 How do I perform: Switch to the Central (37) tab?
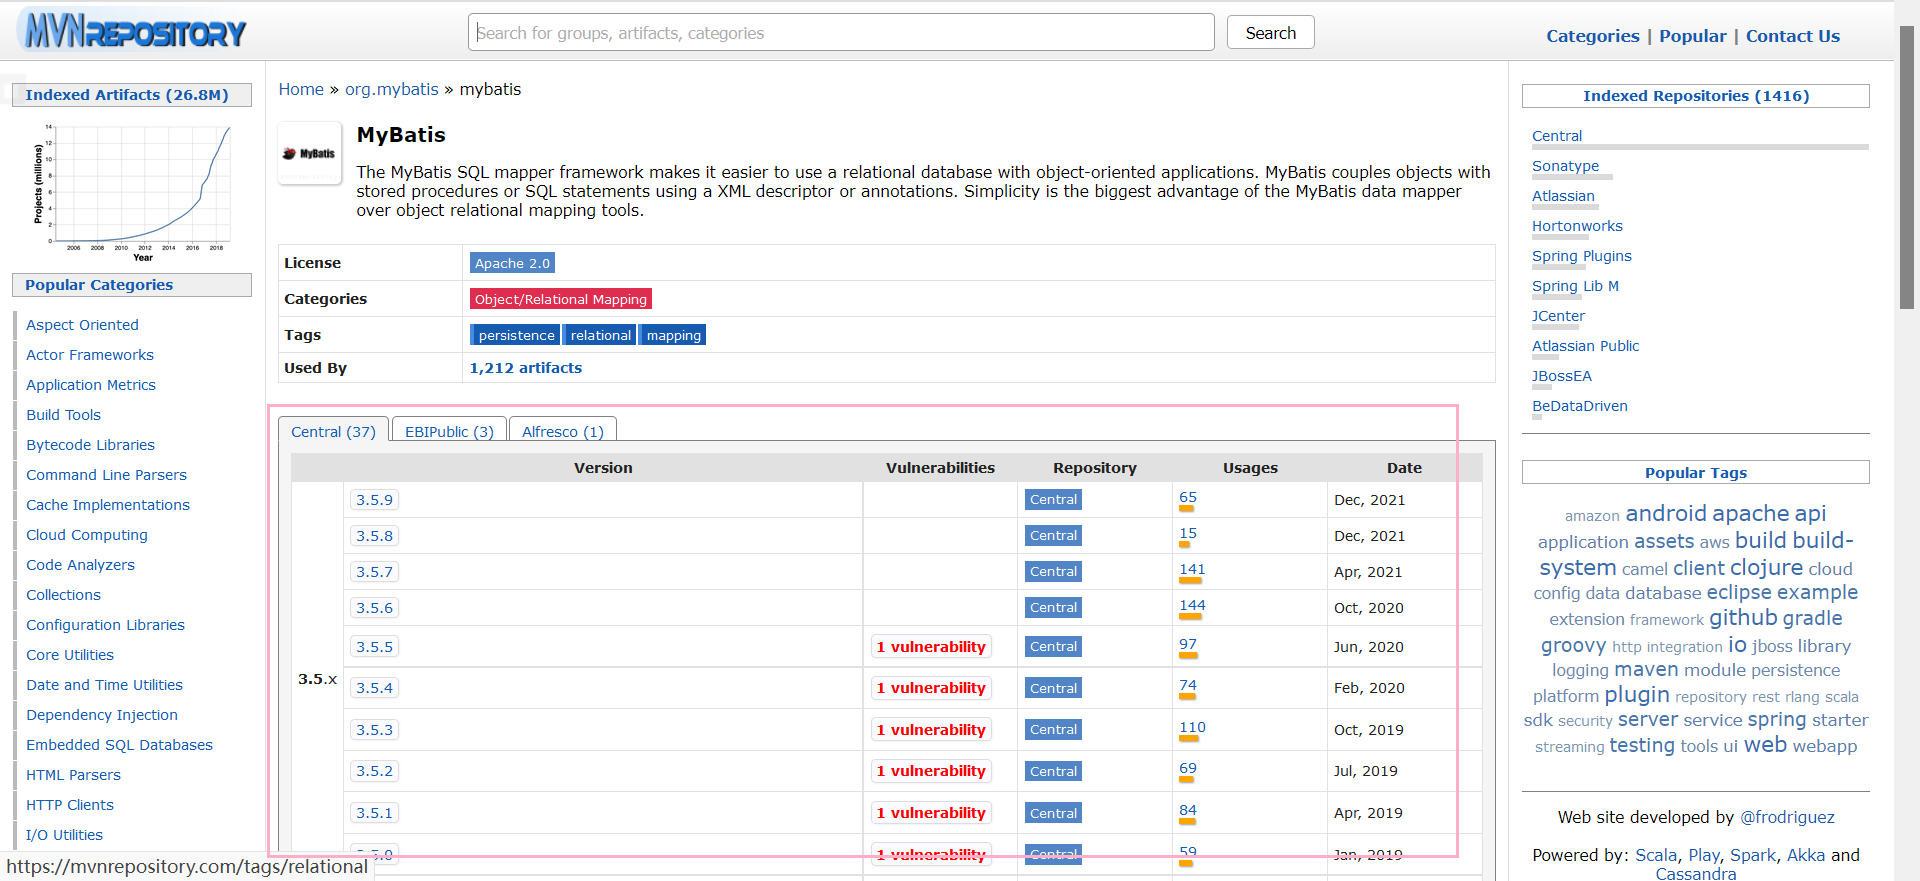(333, 431)
